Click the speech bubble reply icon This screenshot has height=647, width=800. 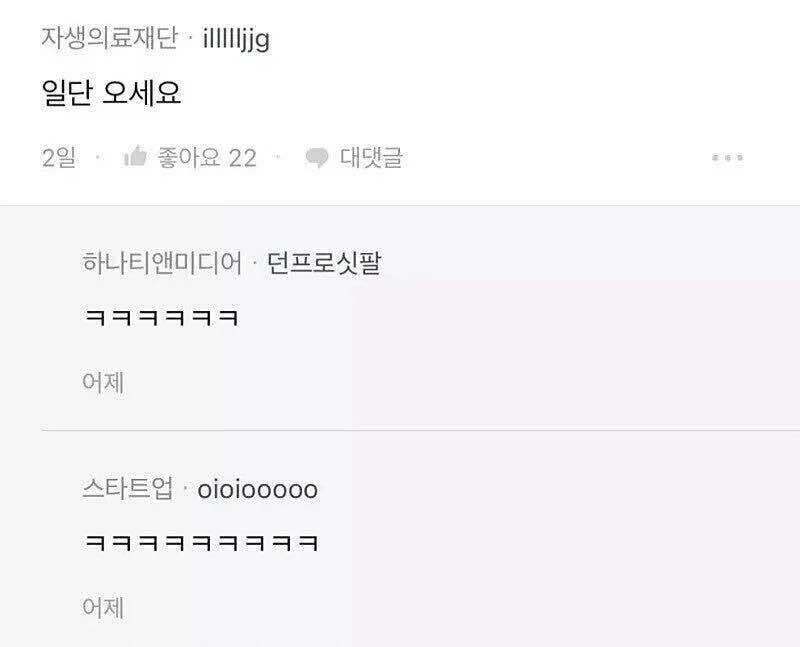pos(317,157)
